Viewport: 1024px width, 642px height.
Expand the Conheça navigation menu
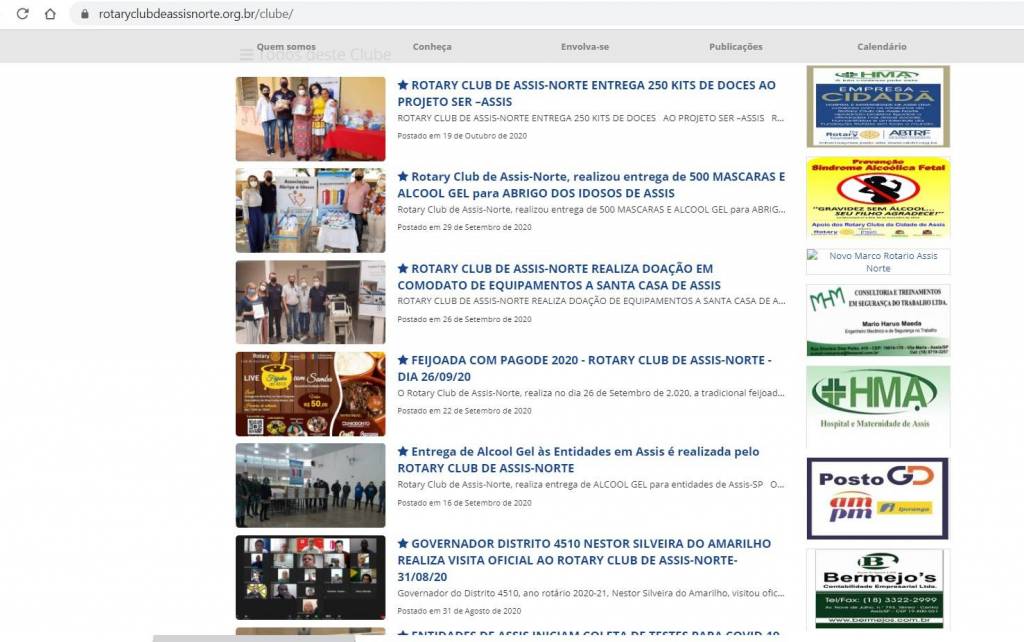point(432,47)
